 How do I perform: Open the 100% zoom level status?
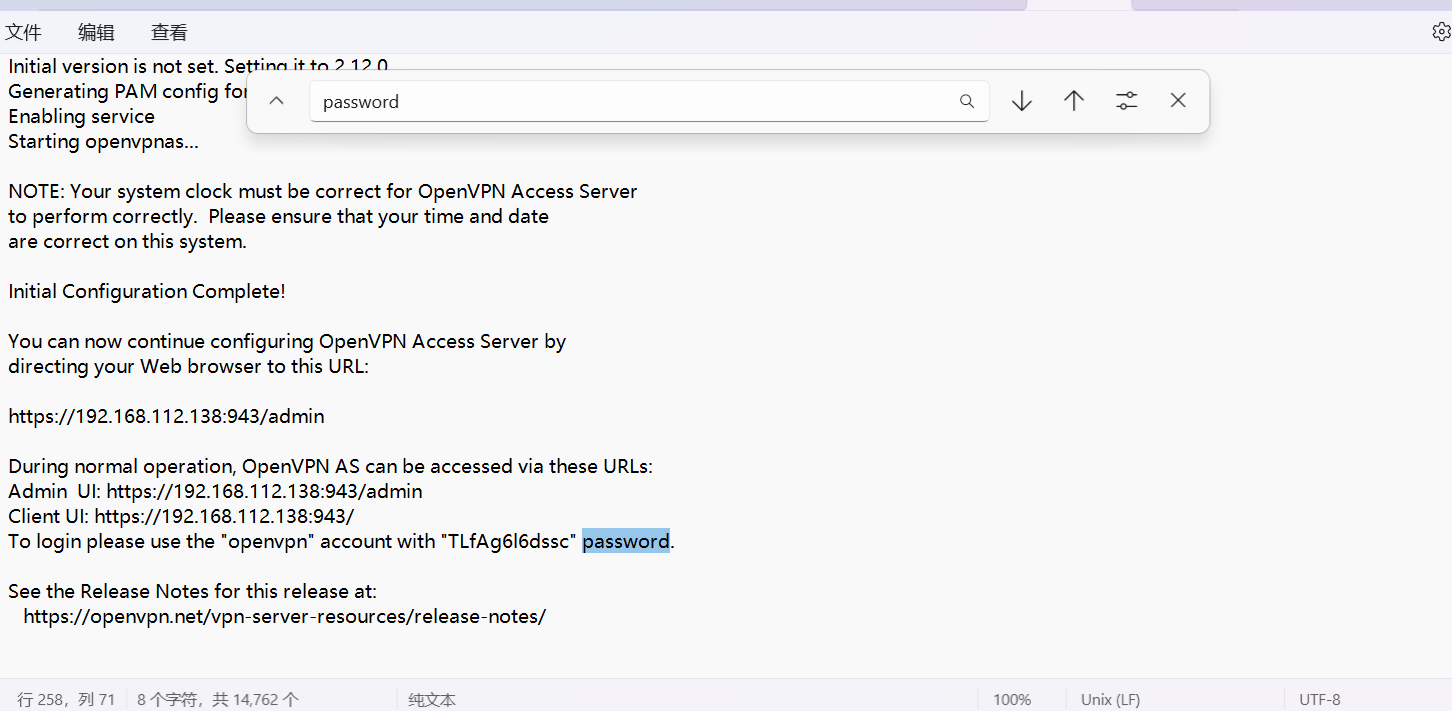click(1012, 700)
